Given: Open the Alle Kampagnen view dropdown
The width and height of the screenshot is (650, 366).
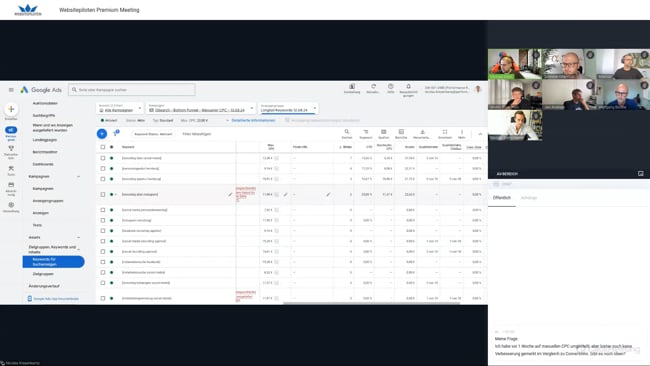Looking at the screenshot, I should (x=120, y=109).
